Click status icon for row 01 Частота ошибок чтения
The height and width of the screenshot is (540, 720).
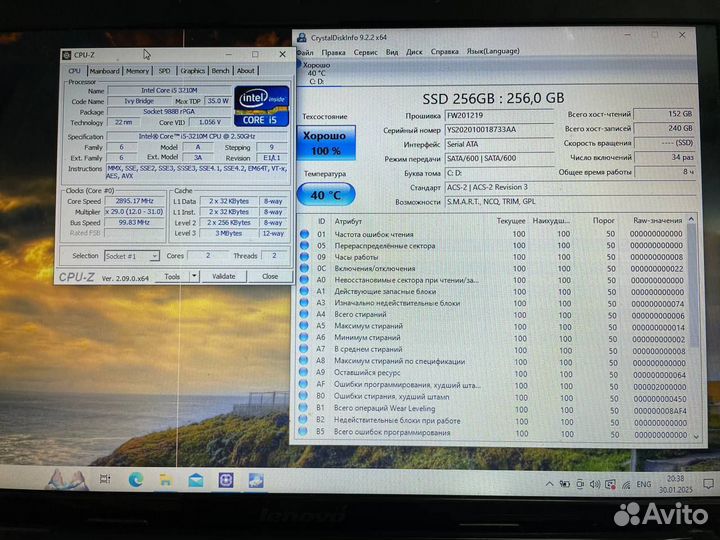304,234
